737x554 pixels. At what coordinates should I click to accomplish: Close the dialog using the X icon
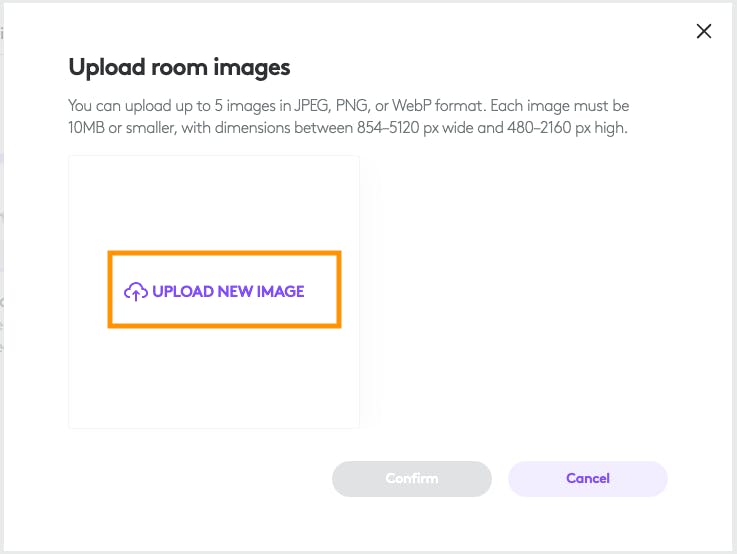pos(704,31)
